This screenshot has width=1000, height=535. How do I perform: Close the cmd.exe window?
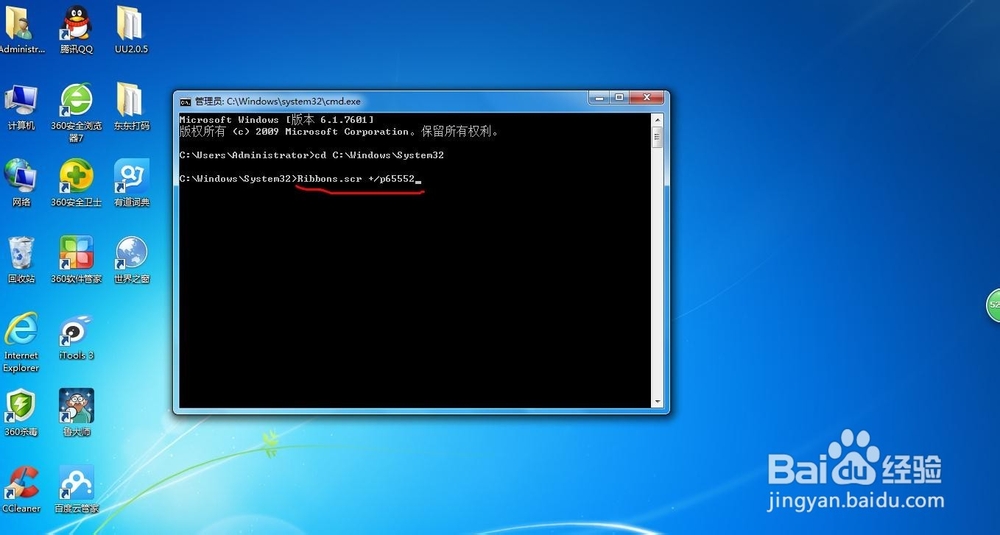click(647, 98)
